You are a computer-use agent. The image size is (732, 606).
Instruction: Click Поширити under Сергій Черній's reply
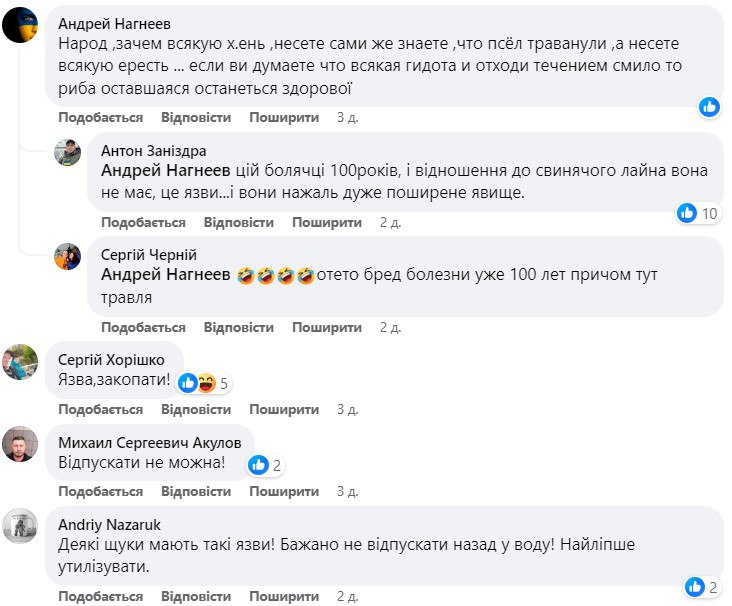(x=327, y=327)
